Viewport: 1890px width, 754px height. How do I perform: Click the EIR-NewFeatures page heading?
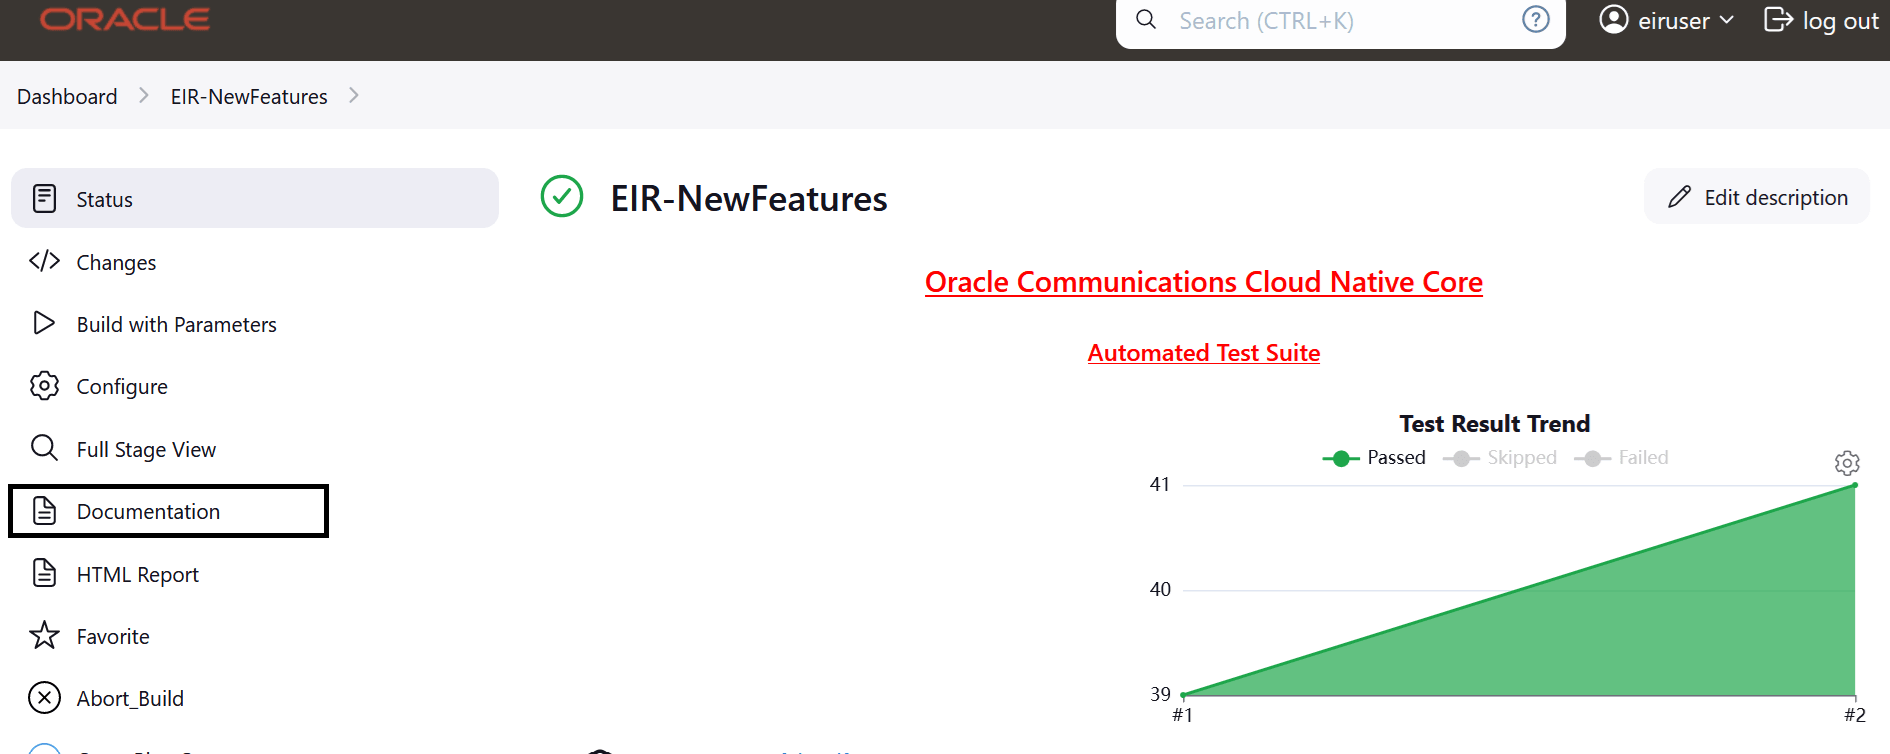[749, 198]
